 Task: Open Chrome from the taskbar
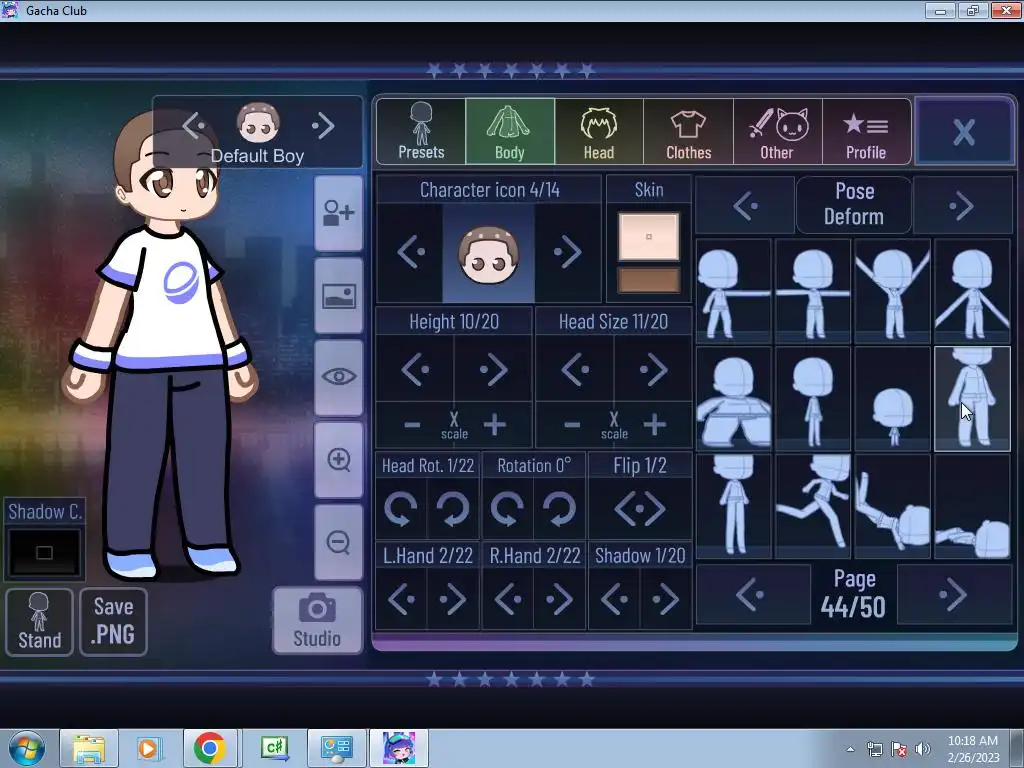click(x=210, y=748)
